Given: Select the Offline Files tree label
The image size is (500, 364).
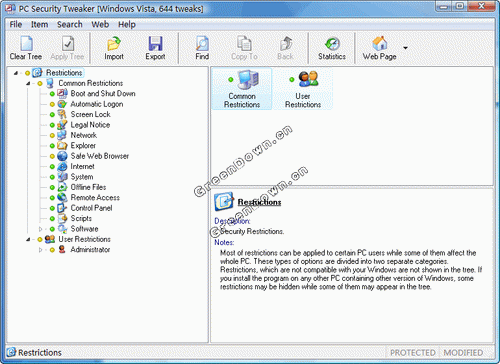Looking at the screenshot, I should tap(88, 187).
